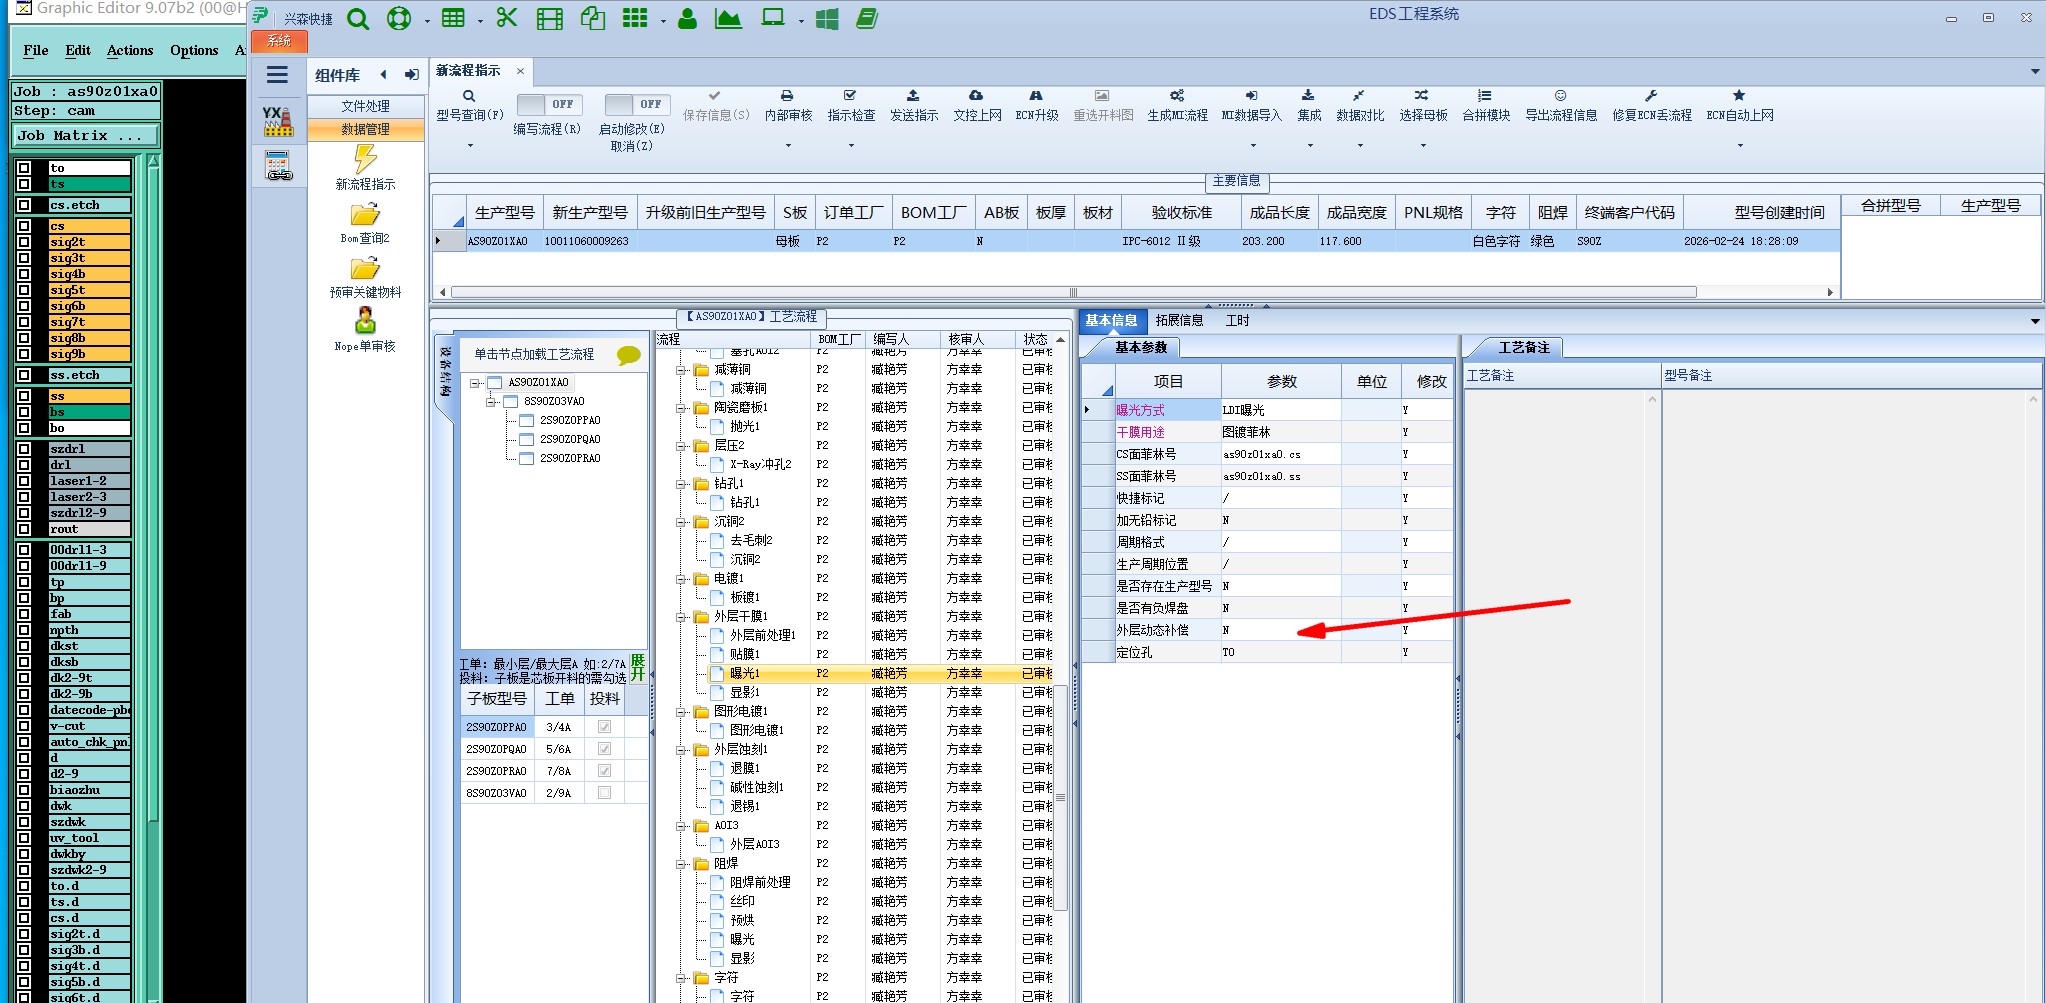
Task: Toggle the cs.etch layer checkbox in Graphic Editor
Action: click(x=24, y=205)
